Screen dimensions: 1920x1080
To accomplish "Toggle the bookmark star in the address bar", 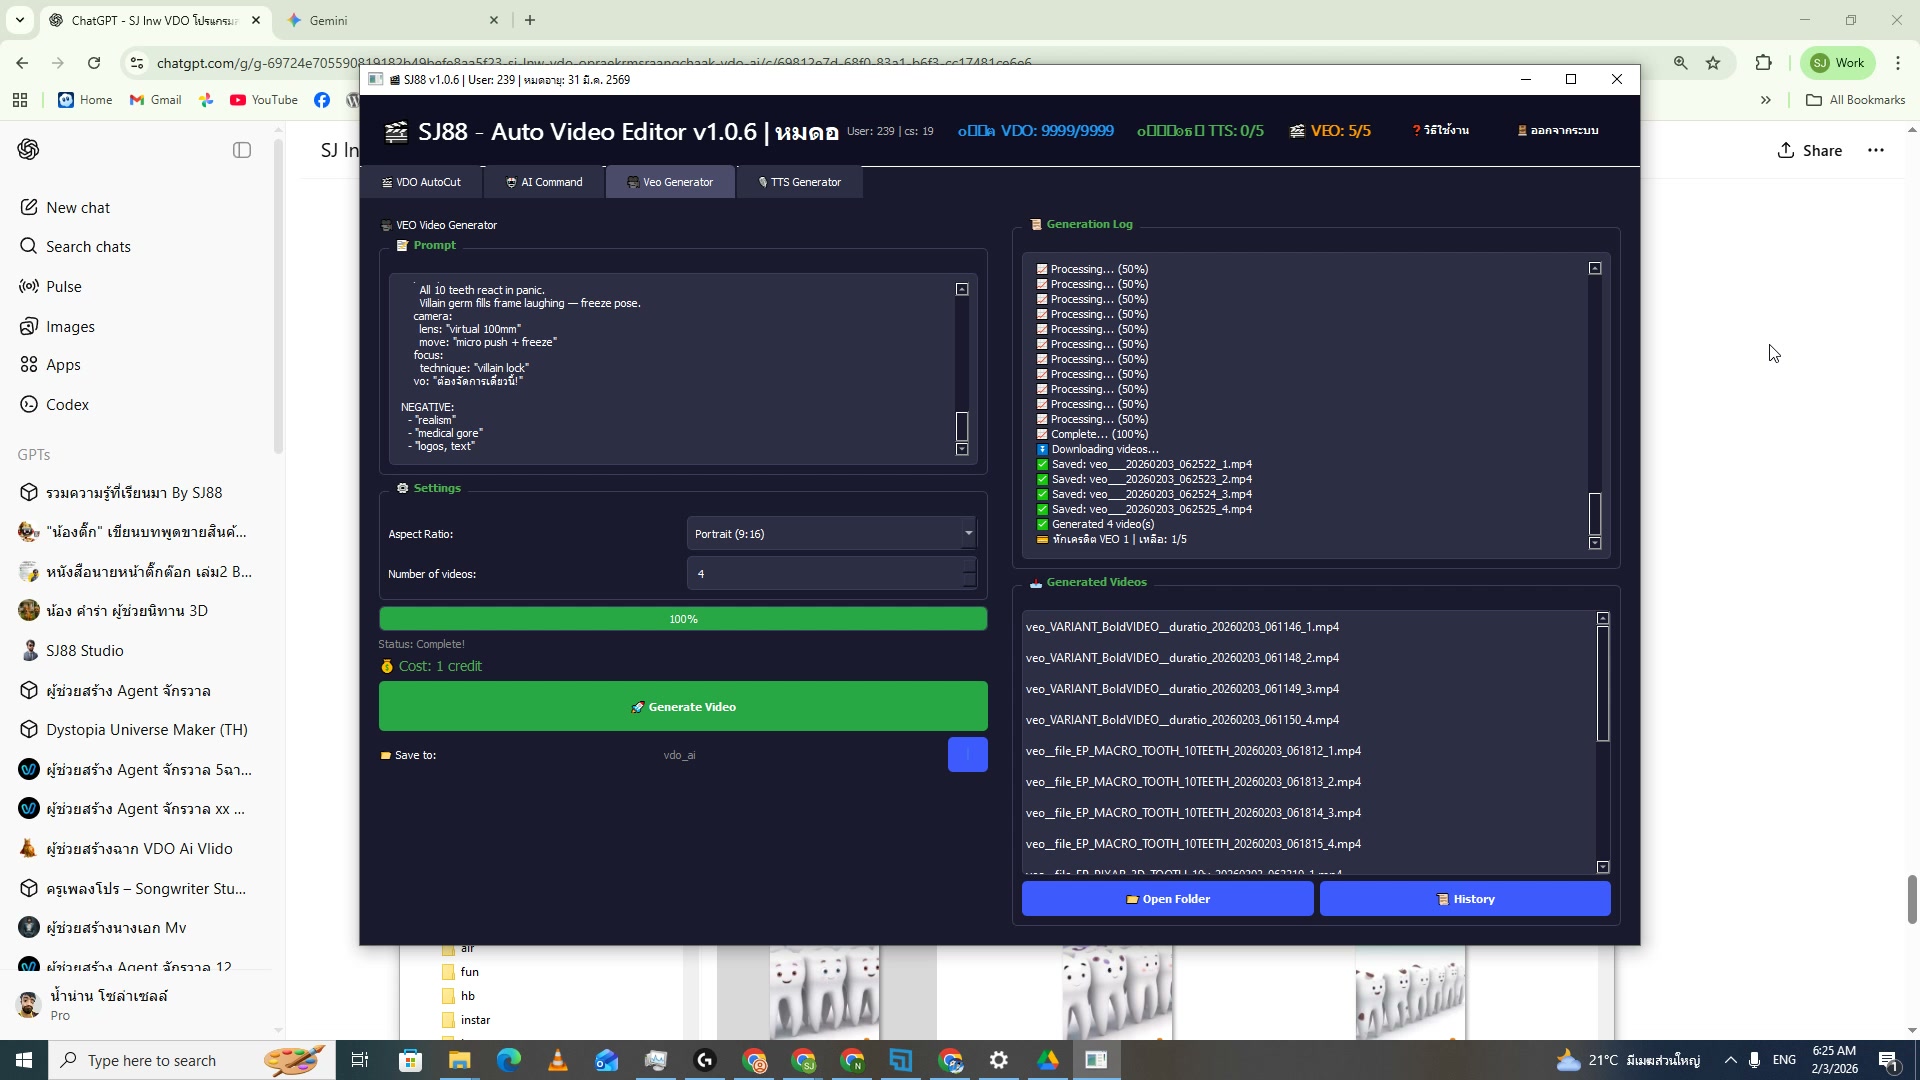I will coord(1714,62).
